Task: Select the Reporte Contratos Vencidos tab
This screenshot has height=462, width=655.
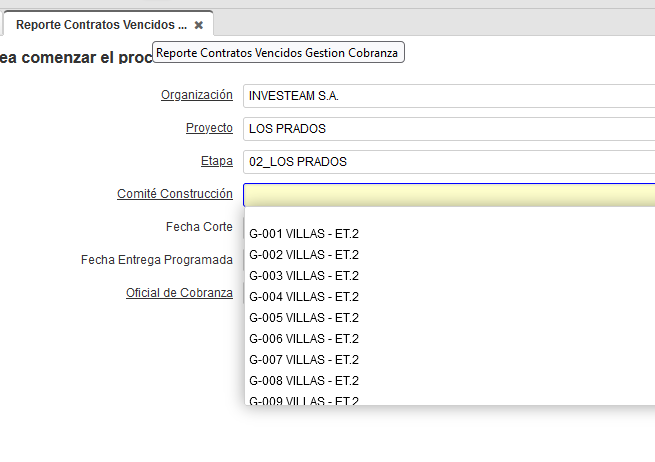Action: pos(100,24)
